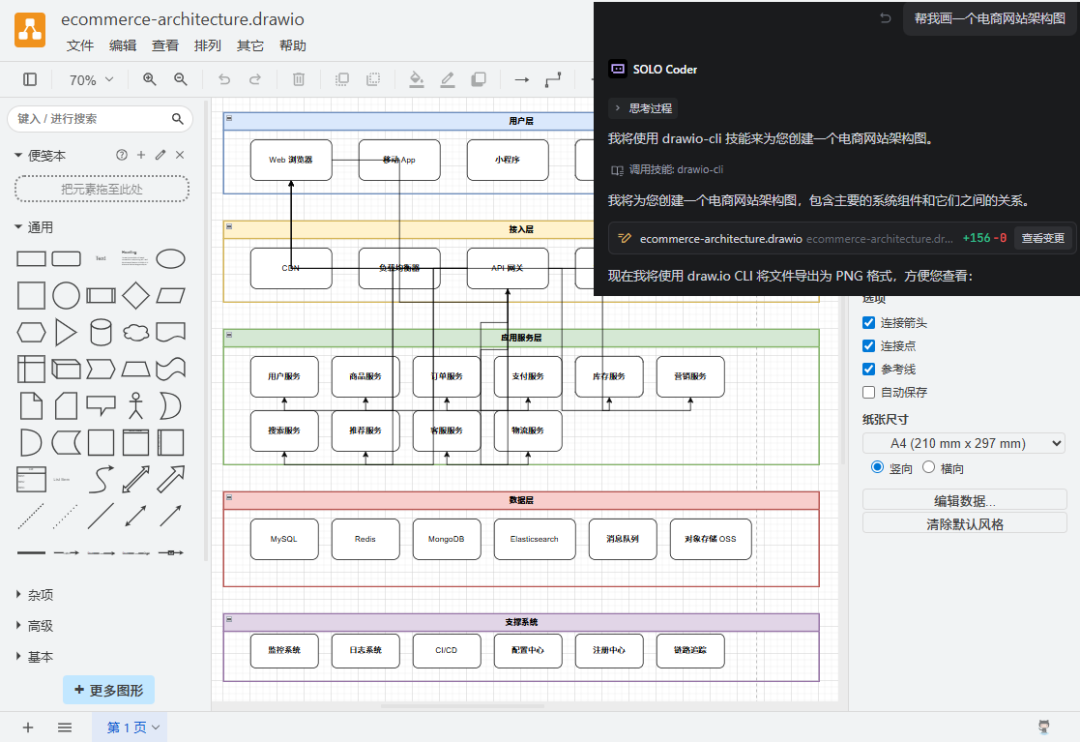The image size is (1080, 742).
Task: Open the A4 paper size dropdown
Action: point(963,443)
